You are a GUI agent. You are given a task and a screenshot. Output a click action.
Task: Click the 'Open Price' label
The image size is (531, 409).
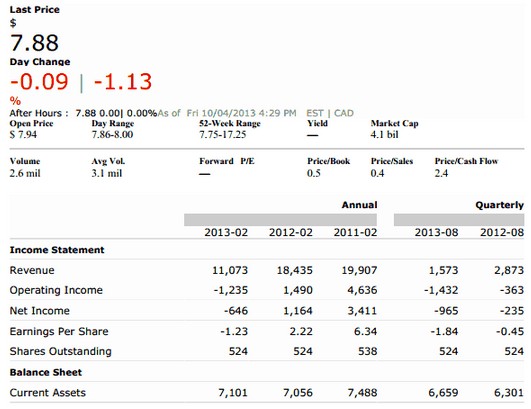point(31,123)
